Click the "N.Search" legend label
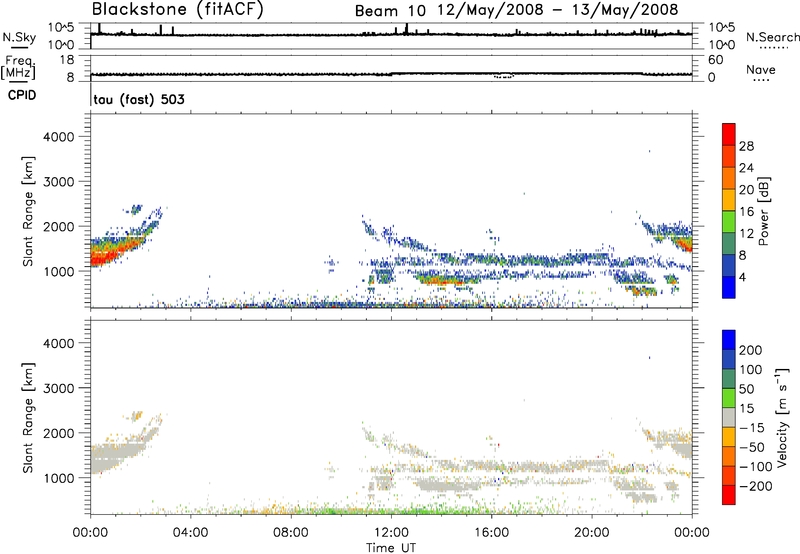Screen dimensions: 800x554 773,37
